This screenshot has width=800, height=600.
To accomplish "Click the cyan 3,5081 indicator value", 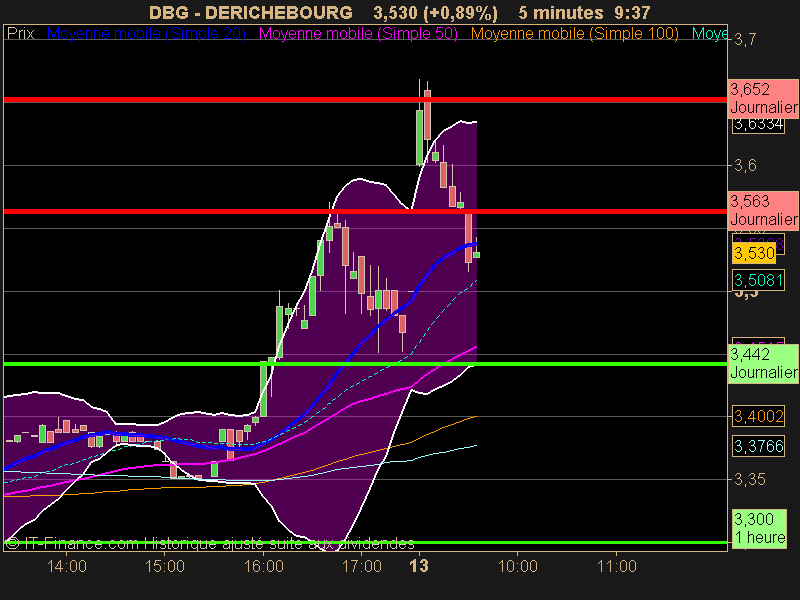I will click(x=758, y=280).
